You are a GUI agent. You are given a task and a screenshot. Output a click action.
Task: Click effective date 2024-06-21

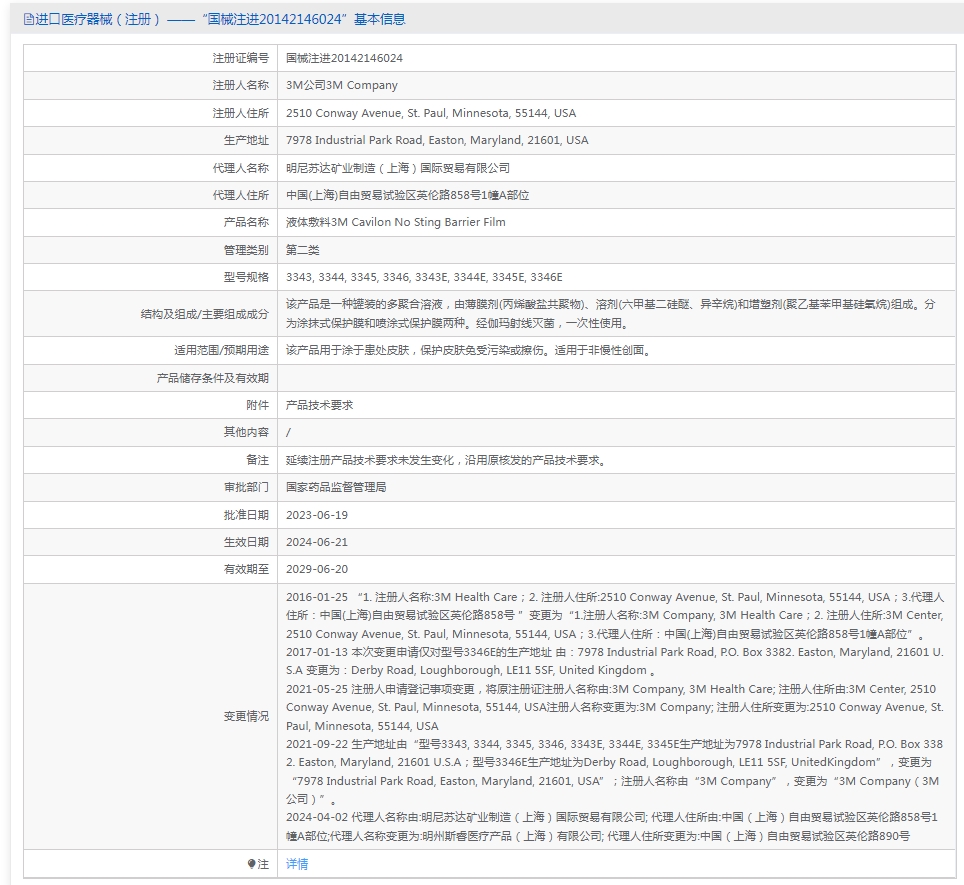pos(317,542)
